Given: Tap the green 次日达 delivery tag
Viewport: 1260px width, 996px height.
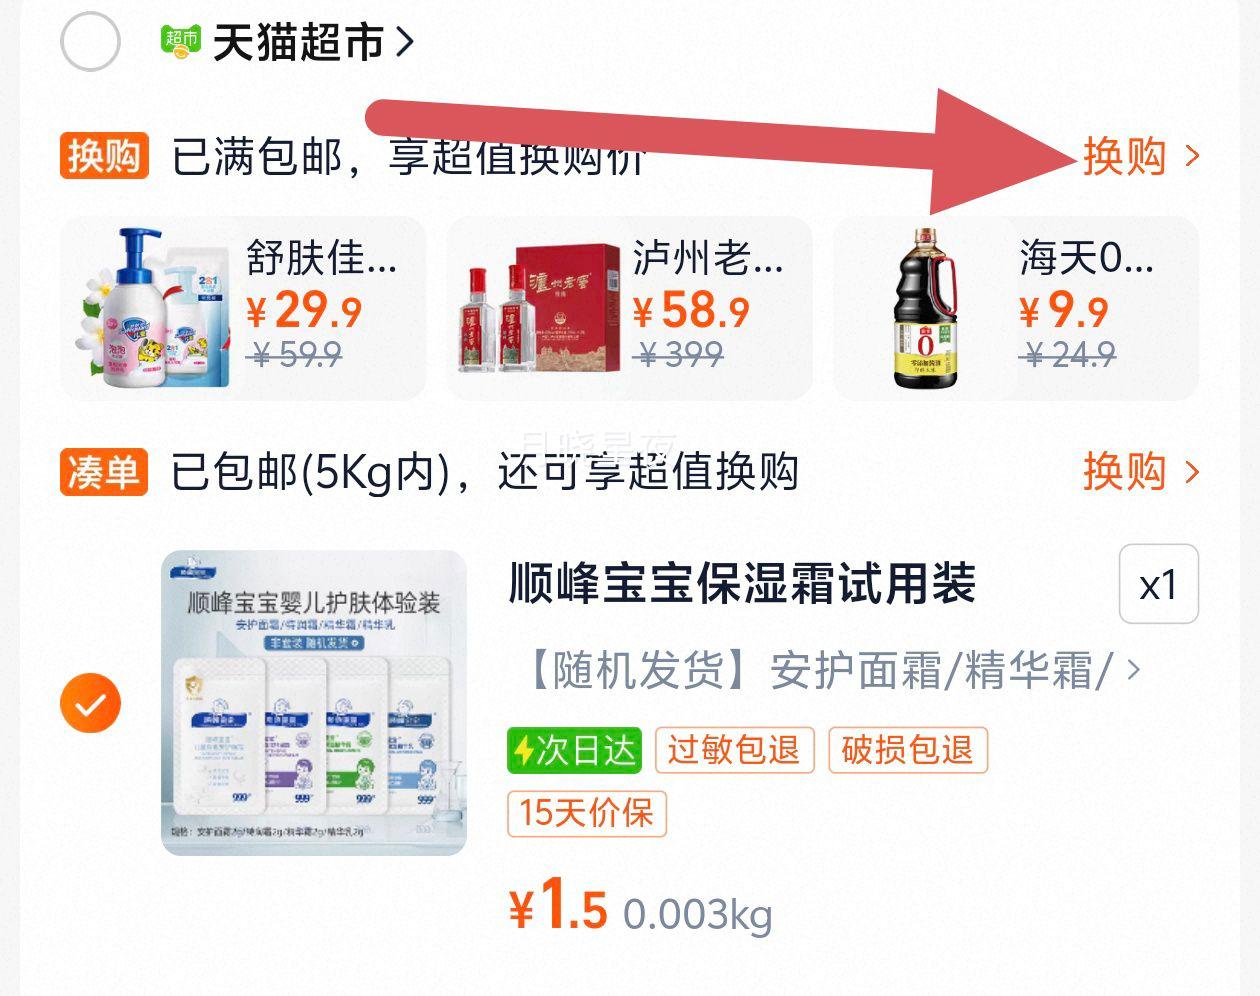Looking at the screenshot, I should click(574, 750).
